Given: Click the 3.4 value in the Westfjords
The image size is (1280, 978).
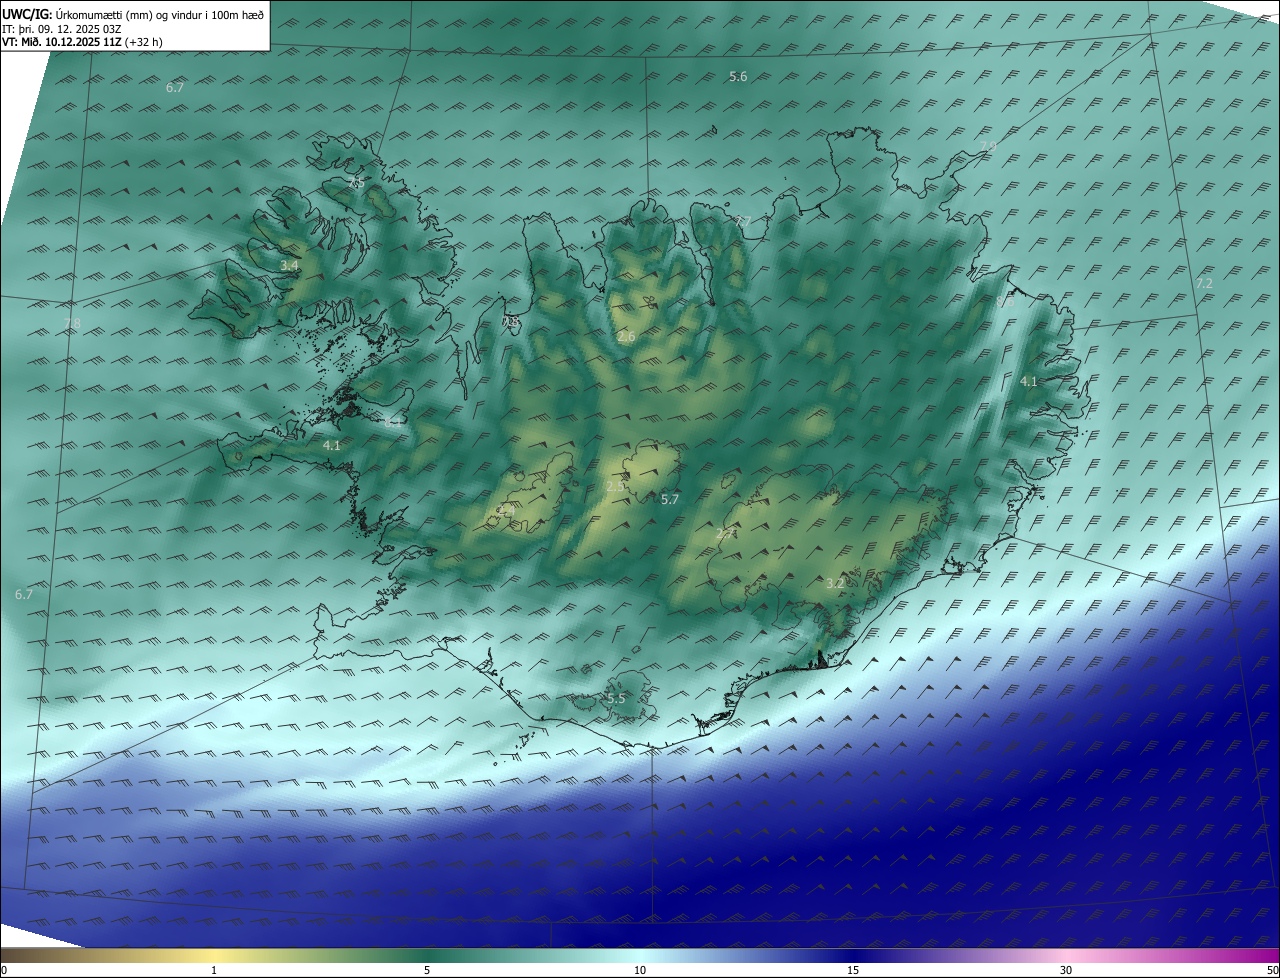Looking at the screenshot, I should [x=290, y=266].
